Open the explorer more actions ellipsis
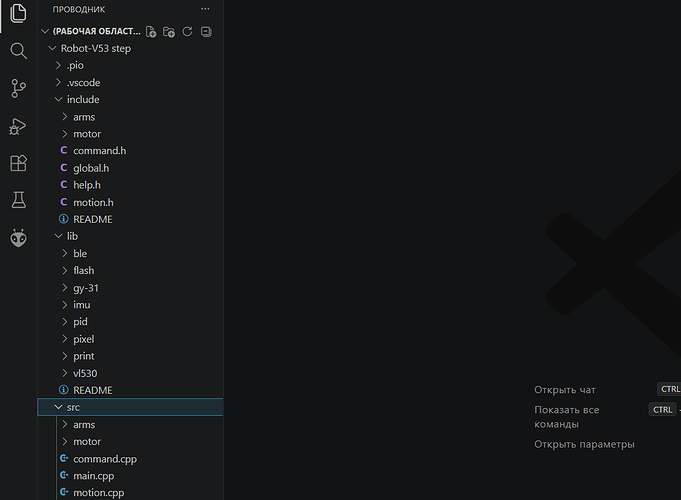The width and height of the screenshot is (681, 500). (x=205, y=9)
